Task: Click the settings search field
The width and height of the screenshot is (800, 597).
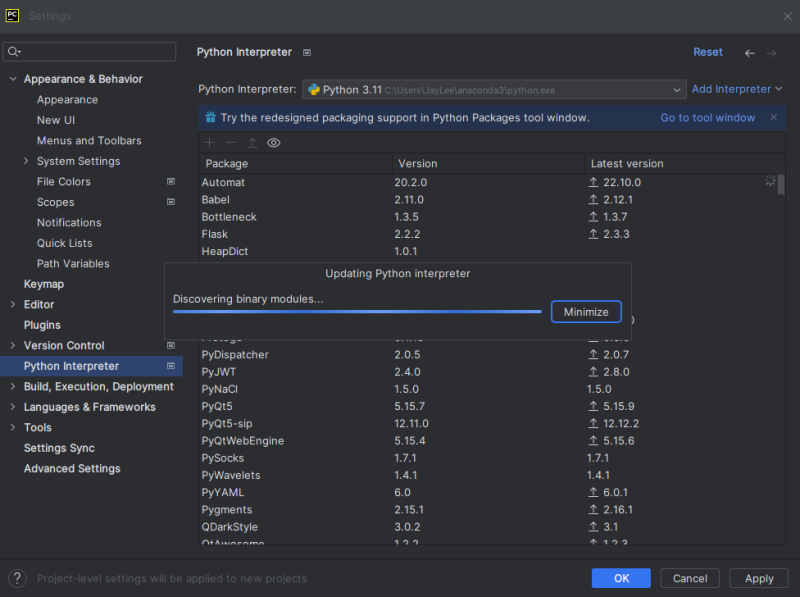Action: pos(88,50)
